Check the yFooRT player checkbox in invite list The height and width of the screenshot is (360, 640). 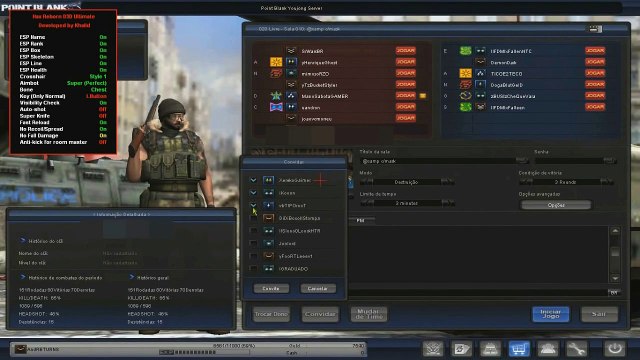click(253, 256)
